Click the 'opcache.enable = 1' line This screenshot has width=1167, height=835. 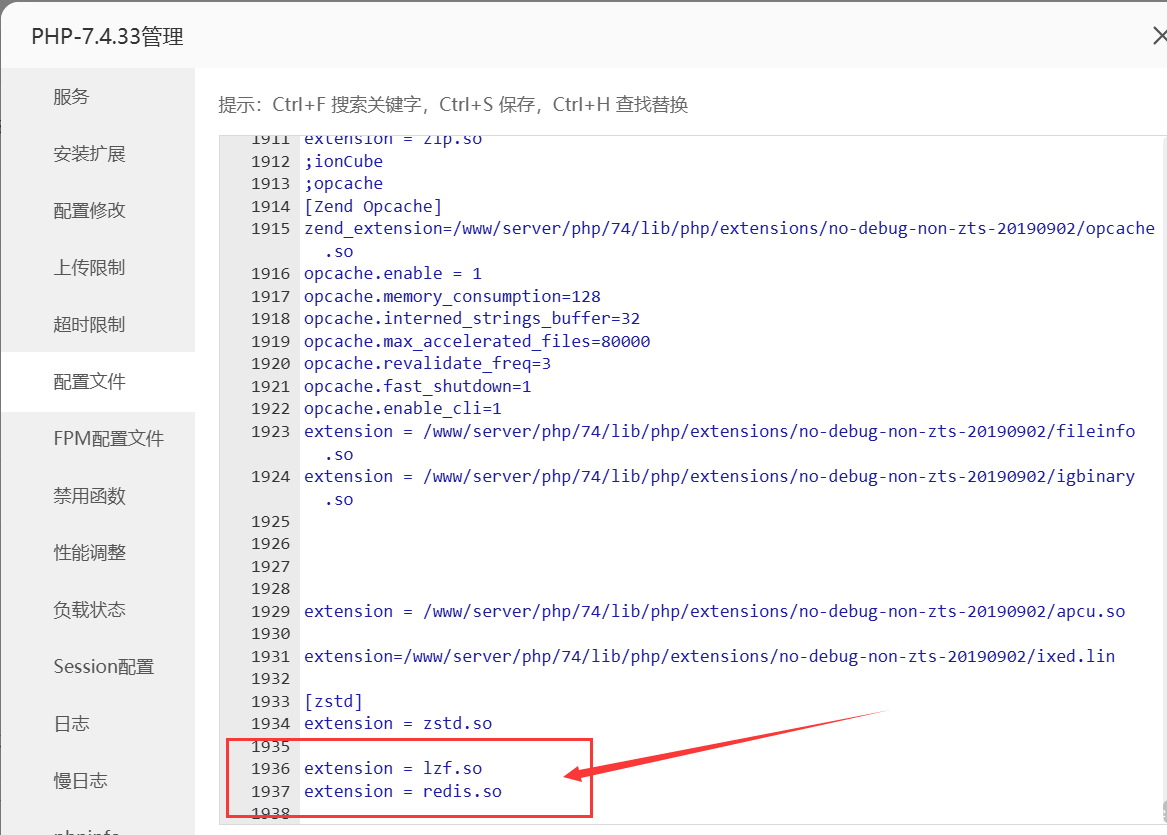(392, 273)
